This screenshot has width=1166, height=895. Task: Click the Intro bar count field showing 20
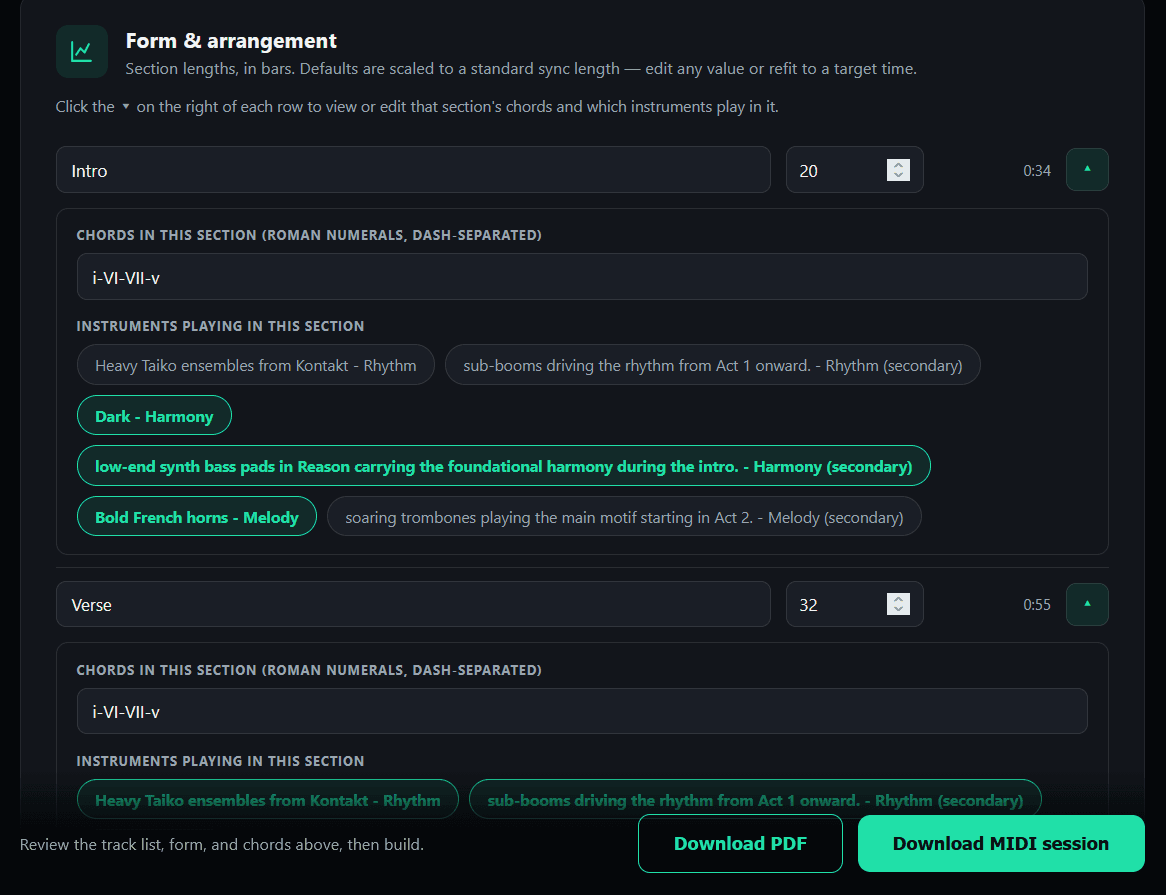tap(854, 170)
